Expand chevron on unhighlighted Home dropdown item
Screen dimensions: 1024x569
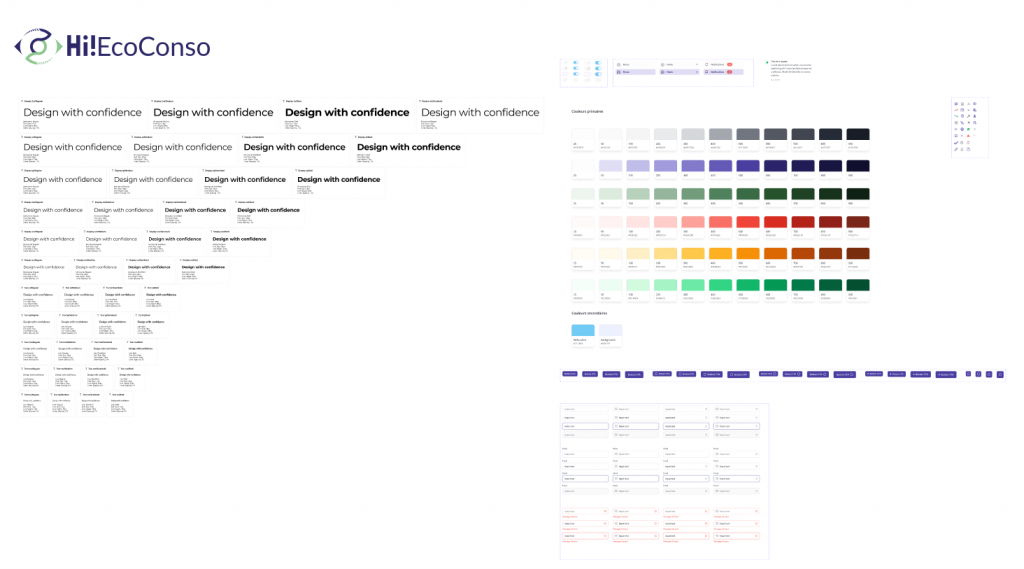click(x=697, y=64)
